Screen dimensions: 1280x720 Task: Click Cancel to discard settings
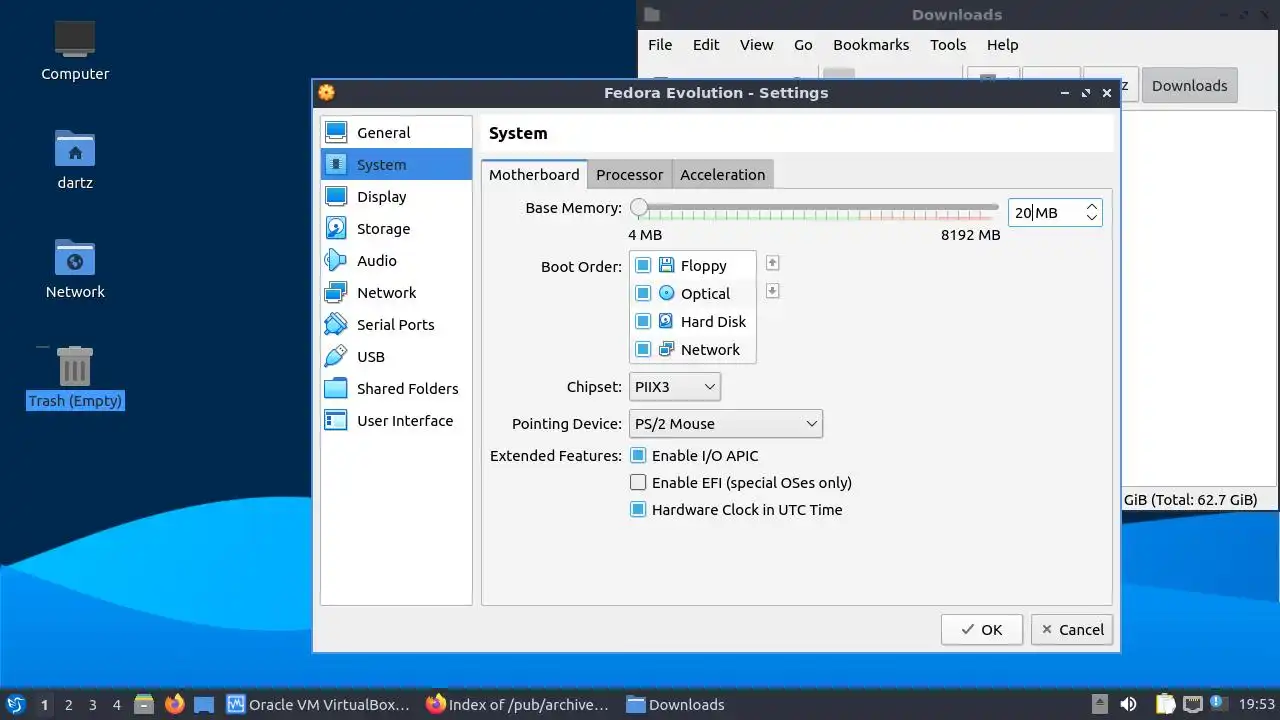(1072, 630)
